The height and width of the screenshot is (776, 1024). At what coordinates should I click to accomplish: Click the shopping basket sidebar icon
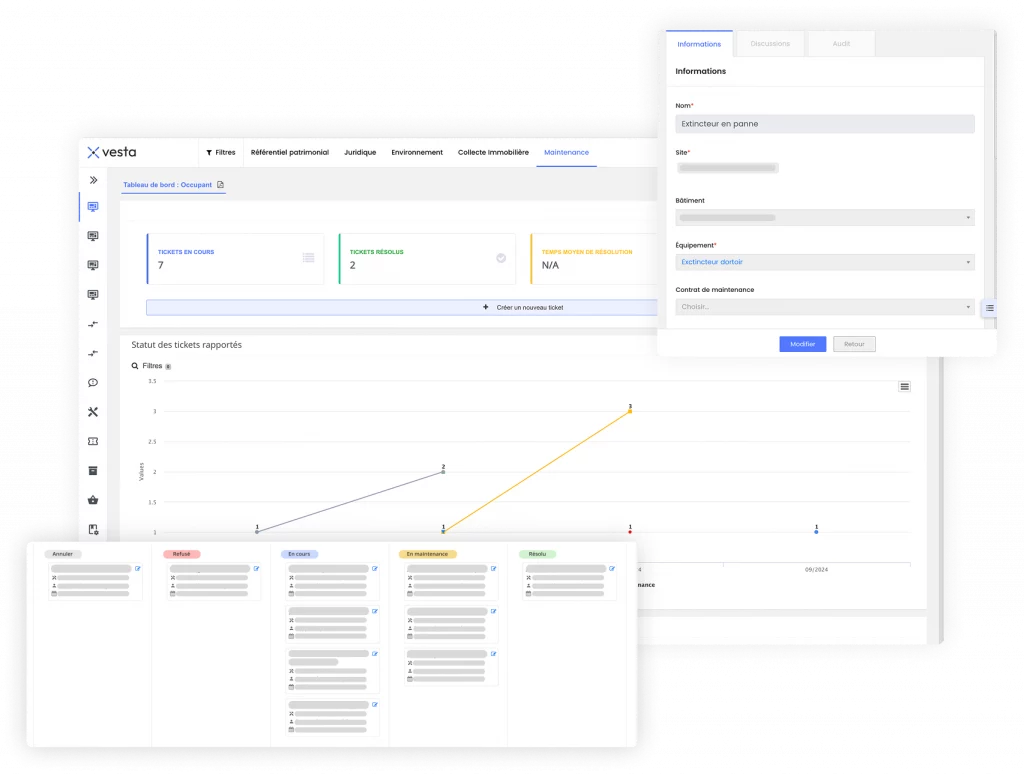93,500
